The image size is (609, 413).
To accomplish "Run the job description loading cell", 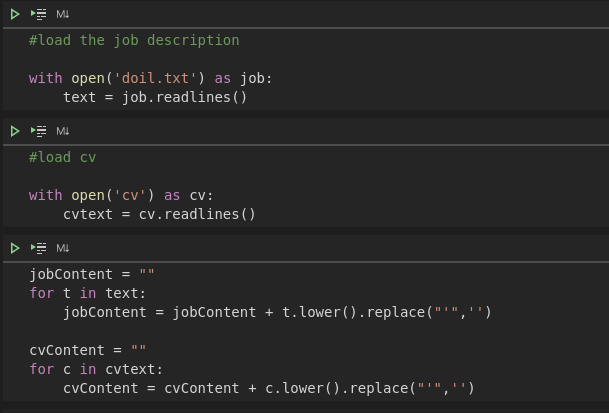I will [x=15, y=14].
